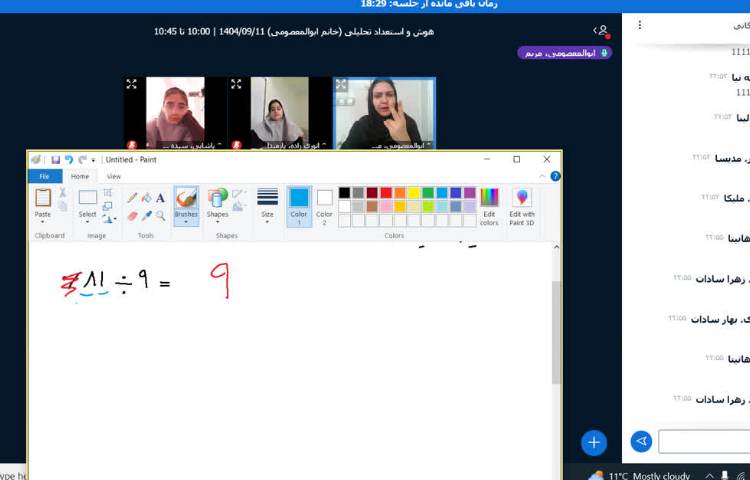Show hidden icons chevron in system tray
750x480 pixels.
tap(709, 476)
